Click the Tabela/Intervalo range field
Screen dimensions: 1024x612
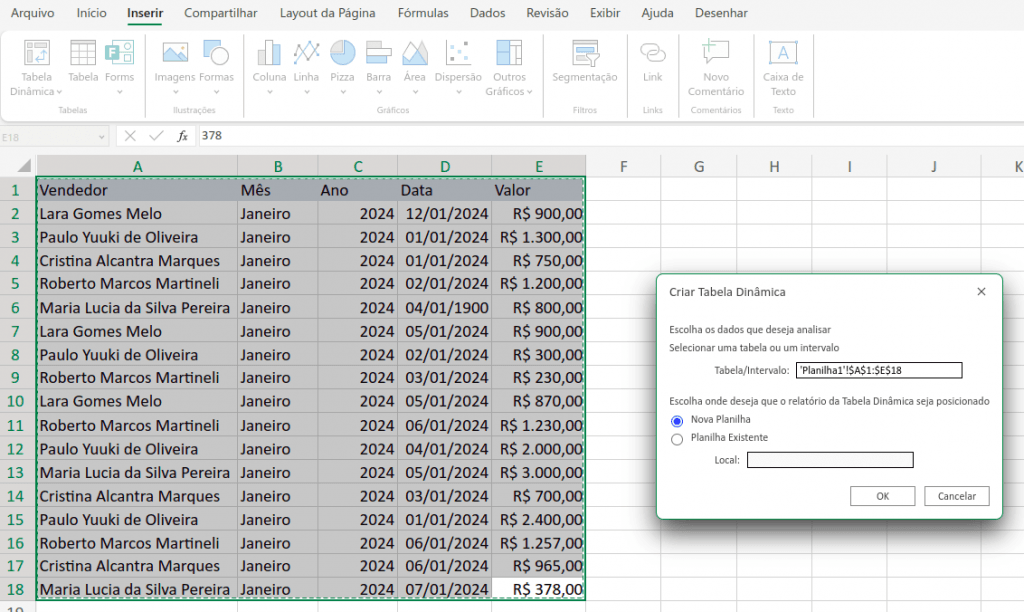[x=878, y=371]
